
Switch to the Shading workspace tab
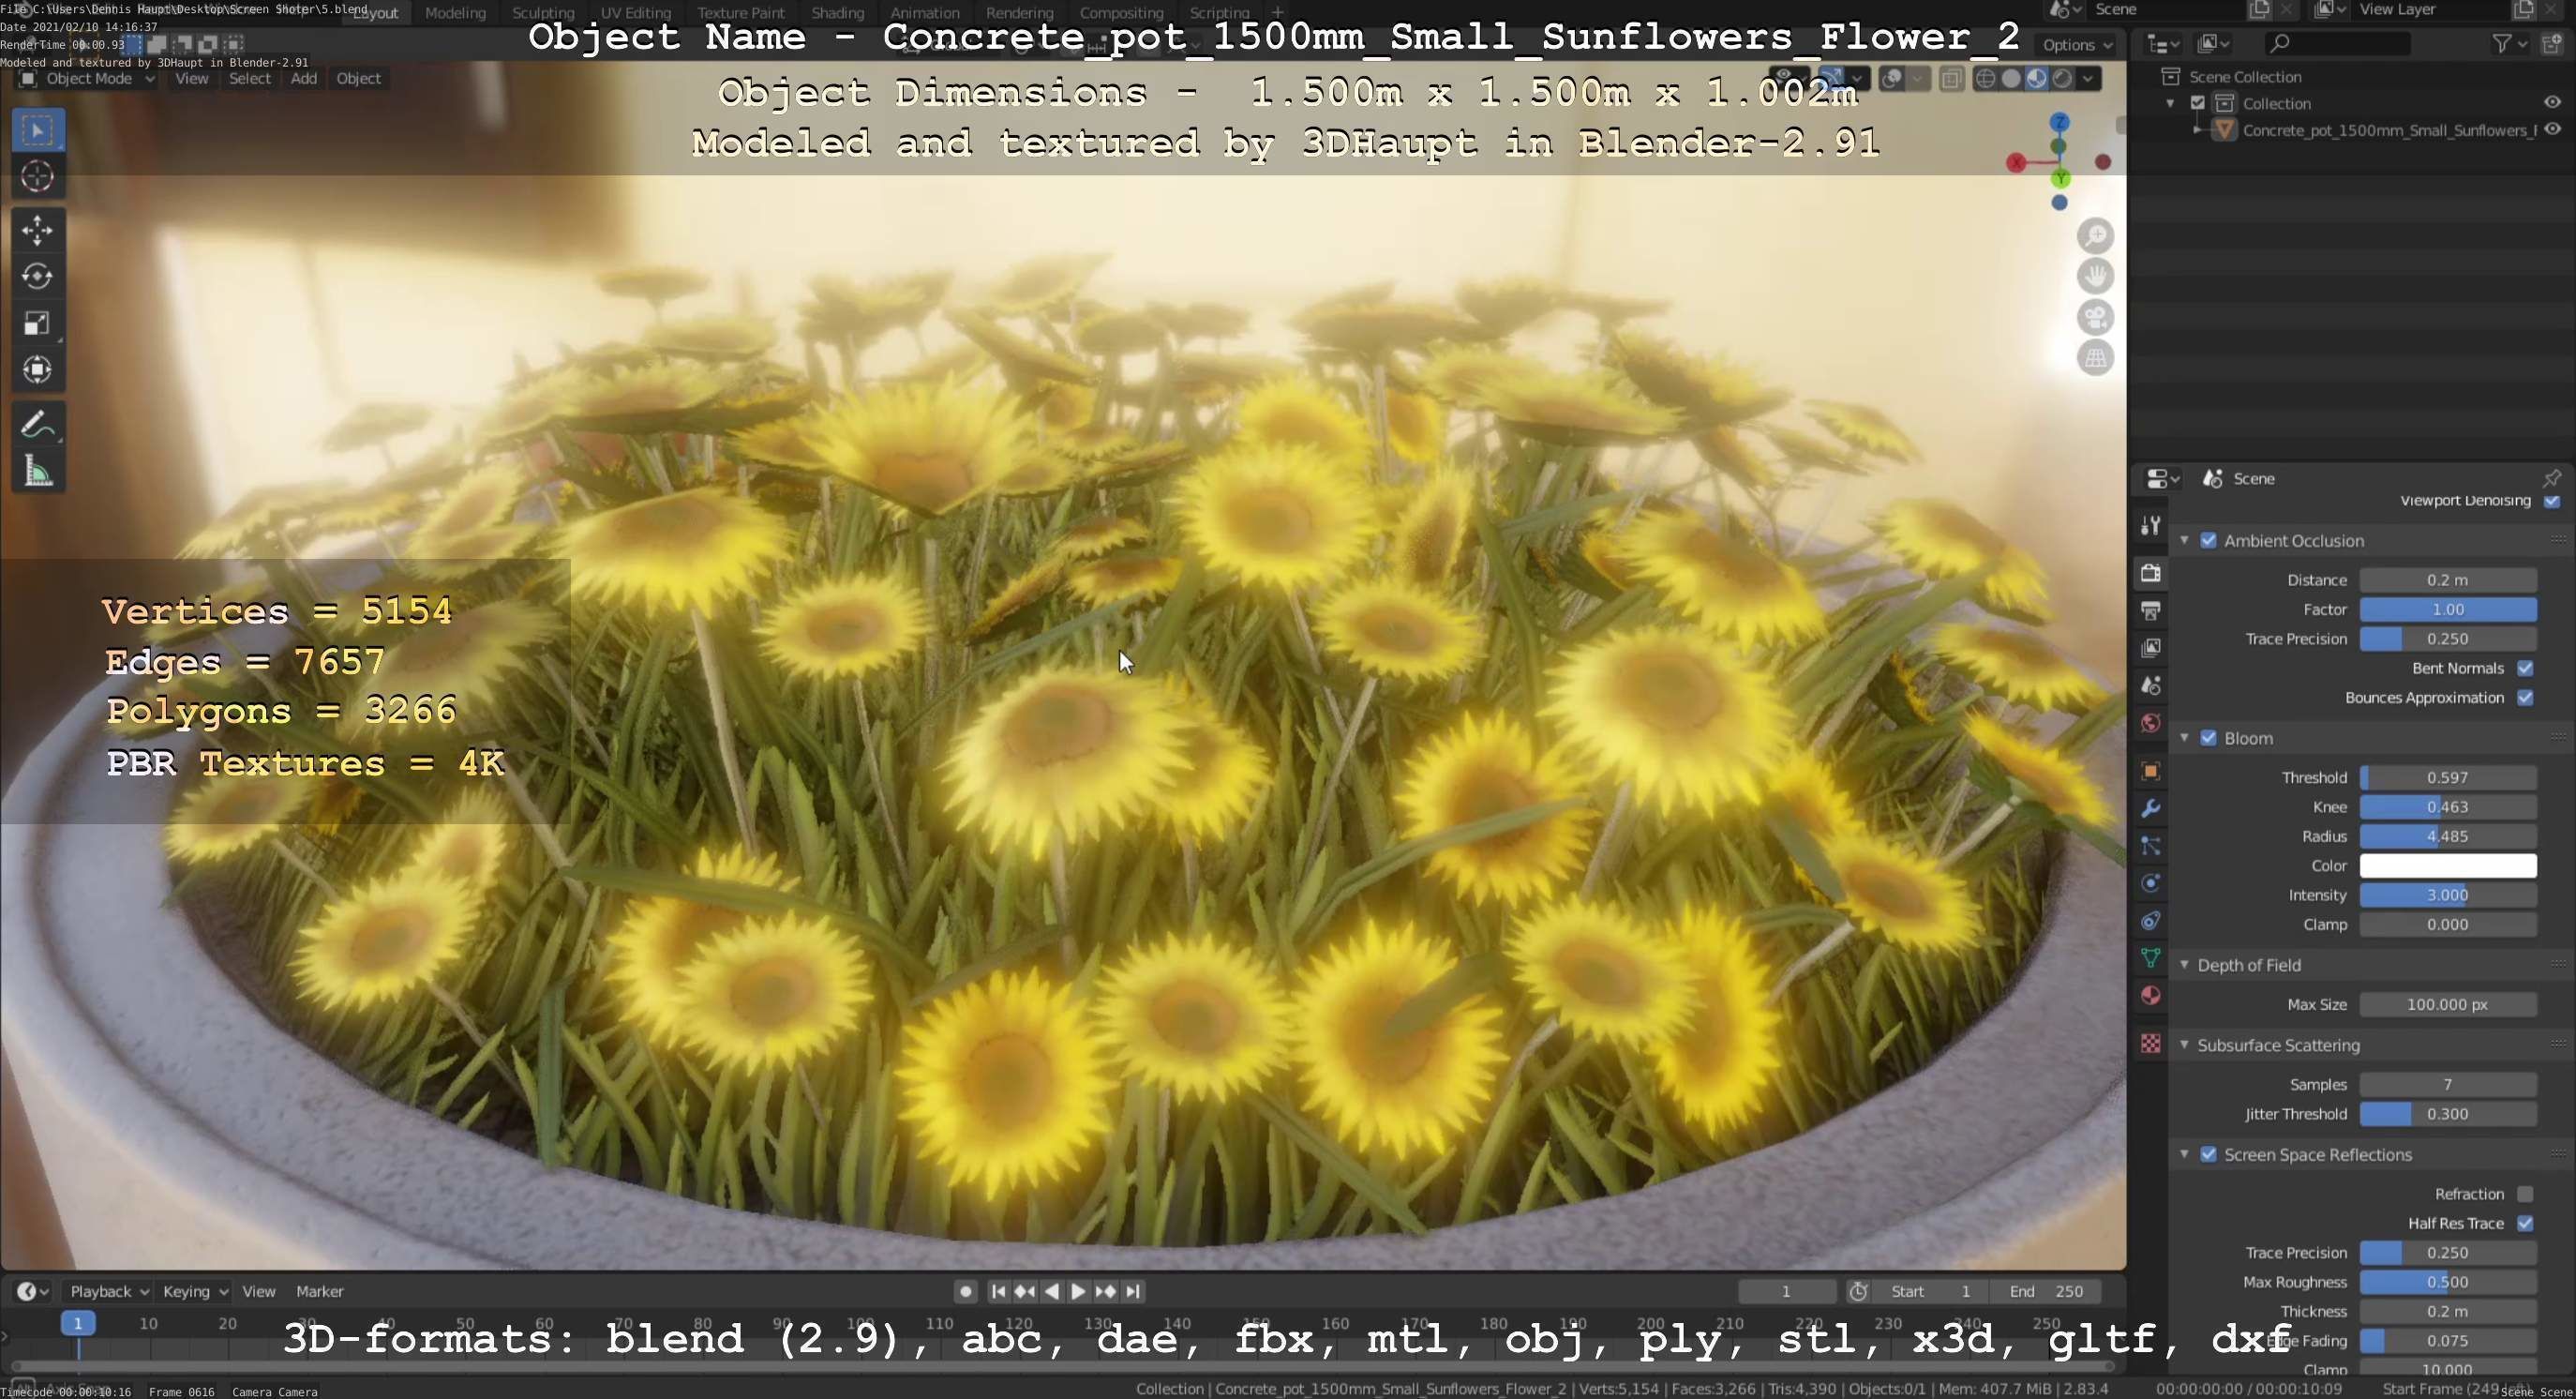tap(838, 13)
